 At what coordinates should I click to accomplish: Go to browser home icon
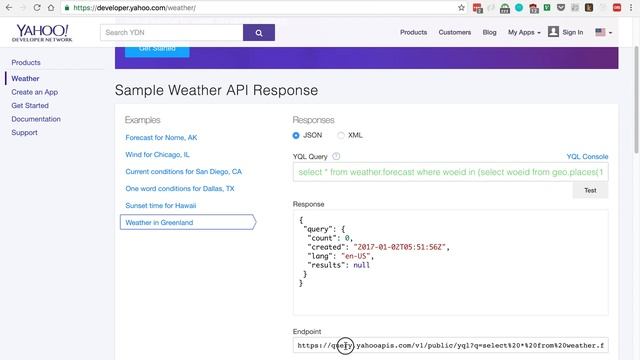point(51,8)
